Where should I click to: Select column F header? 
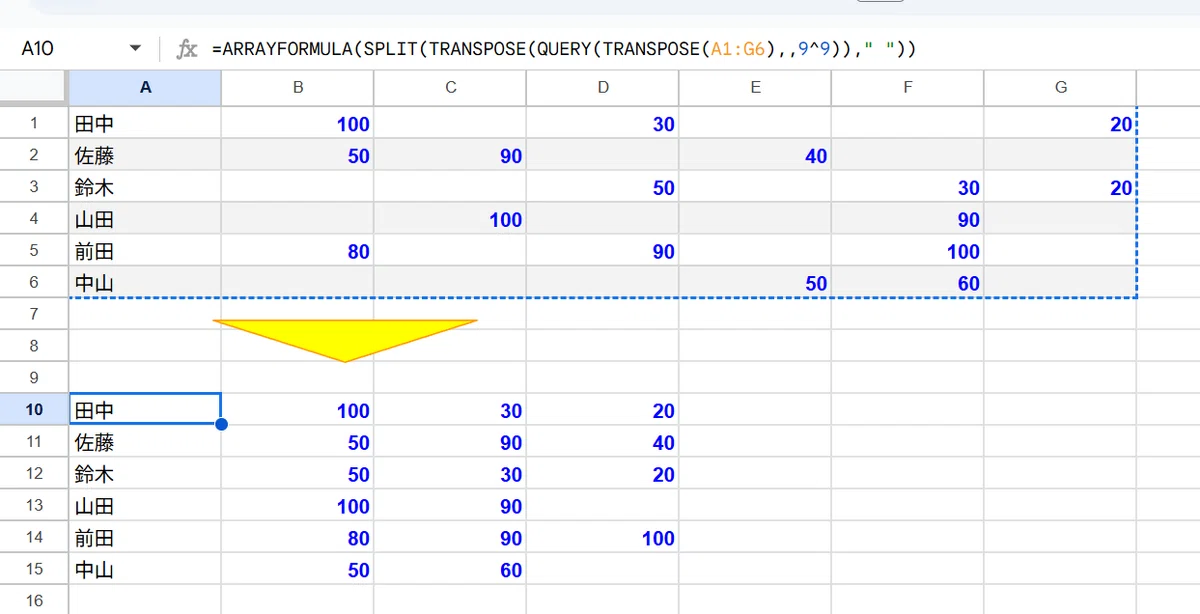click(908, 88)
